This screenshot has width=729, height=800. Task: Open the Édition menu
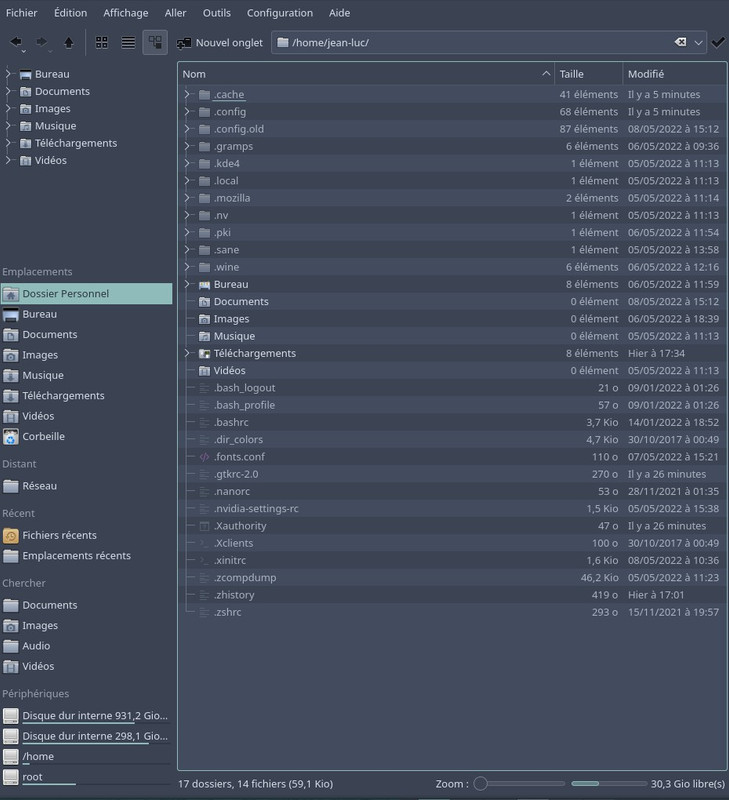coord(70,13)
